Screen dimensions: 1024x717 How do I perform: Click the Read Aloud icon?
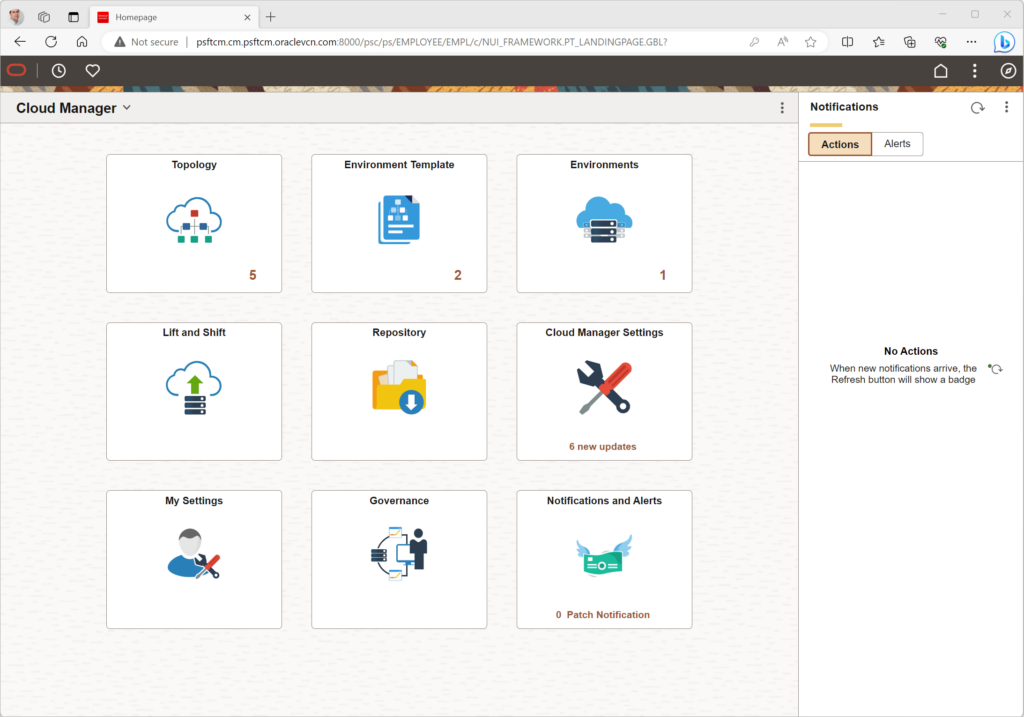tap(782, 42)
